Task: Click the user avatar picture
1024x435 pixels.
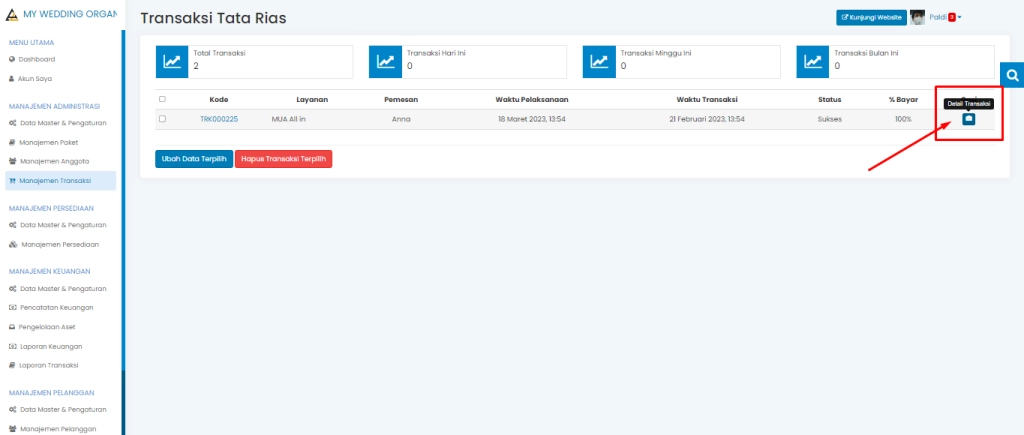Action: tap(917, 17)
